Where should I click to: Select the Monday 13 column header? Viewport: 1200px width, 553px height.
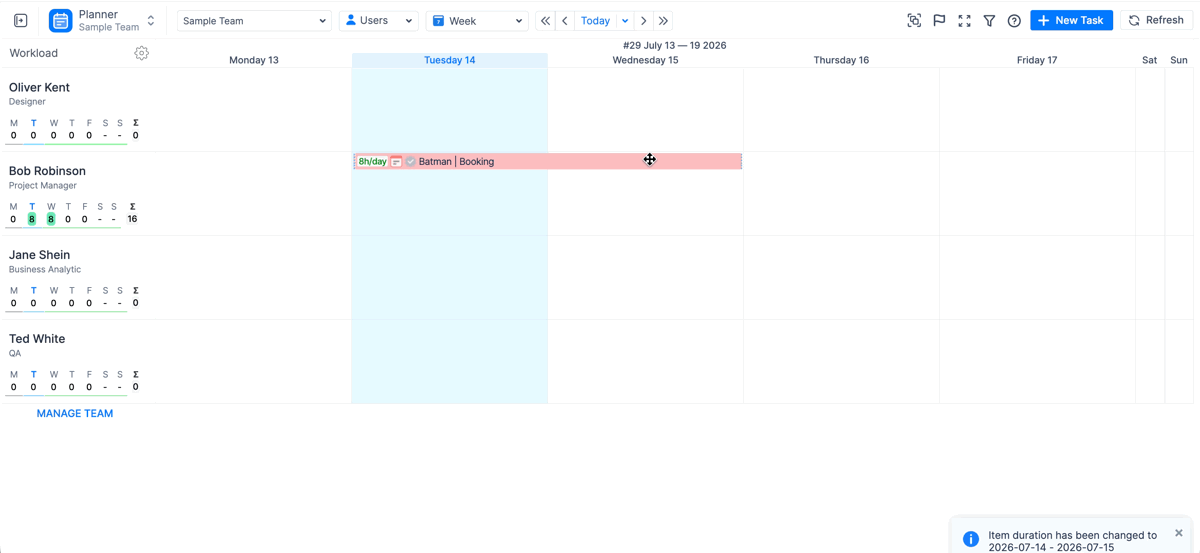pos(254,60)
